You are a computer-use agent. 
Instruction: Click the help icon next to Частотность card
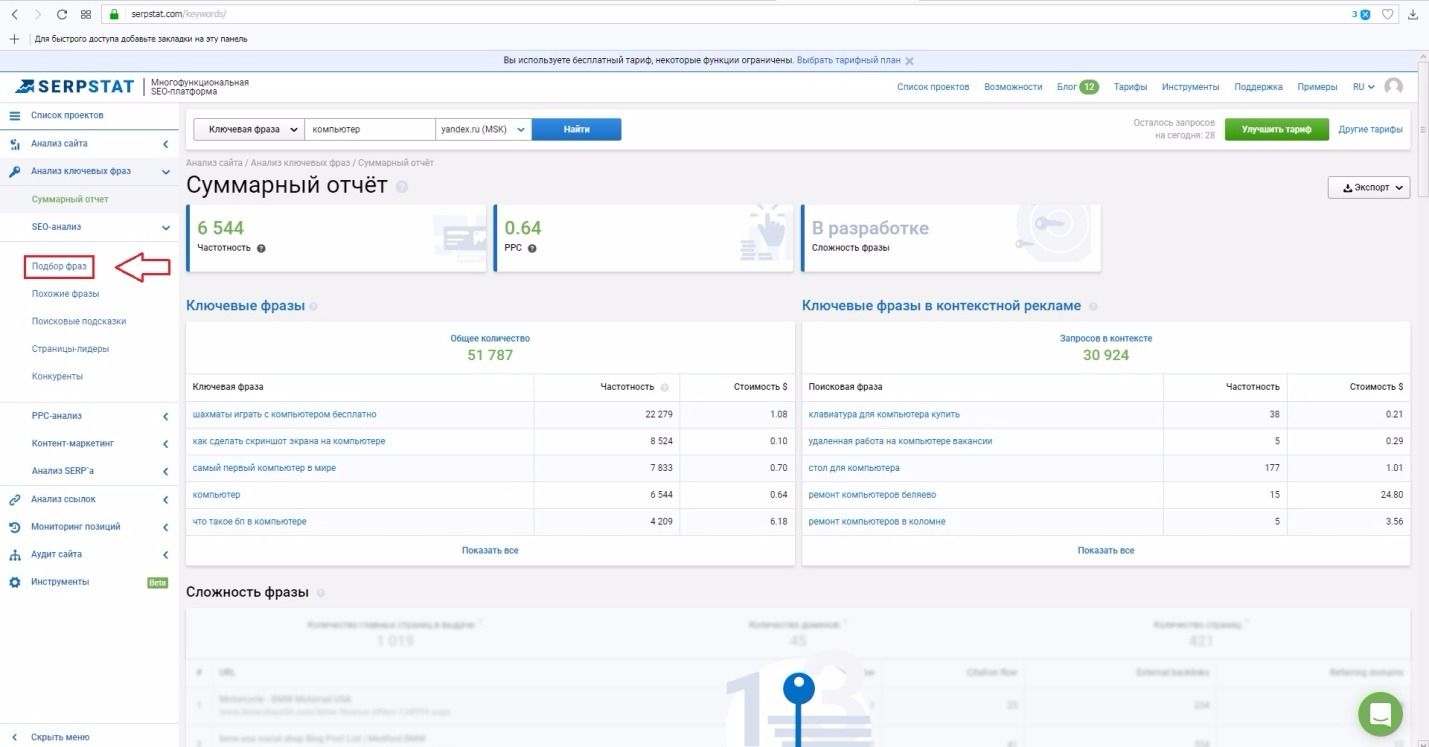(261, 248)
